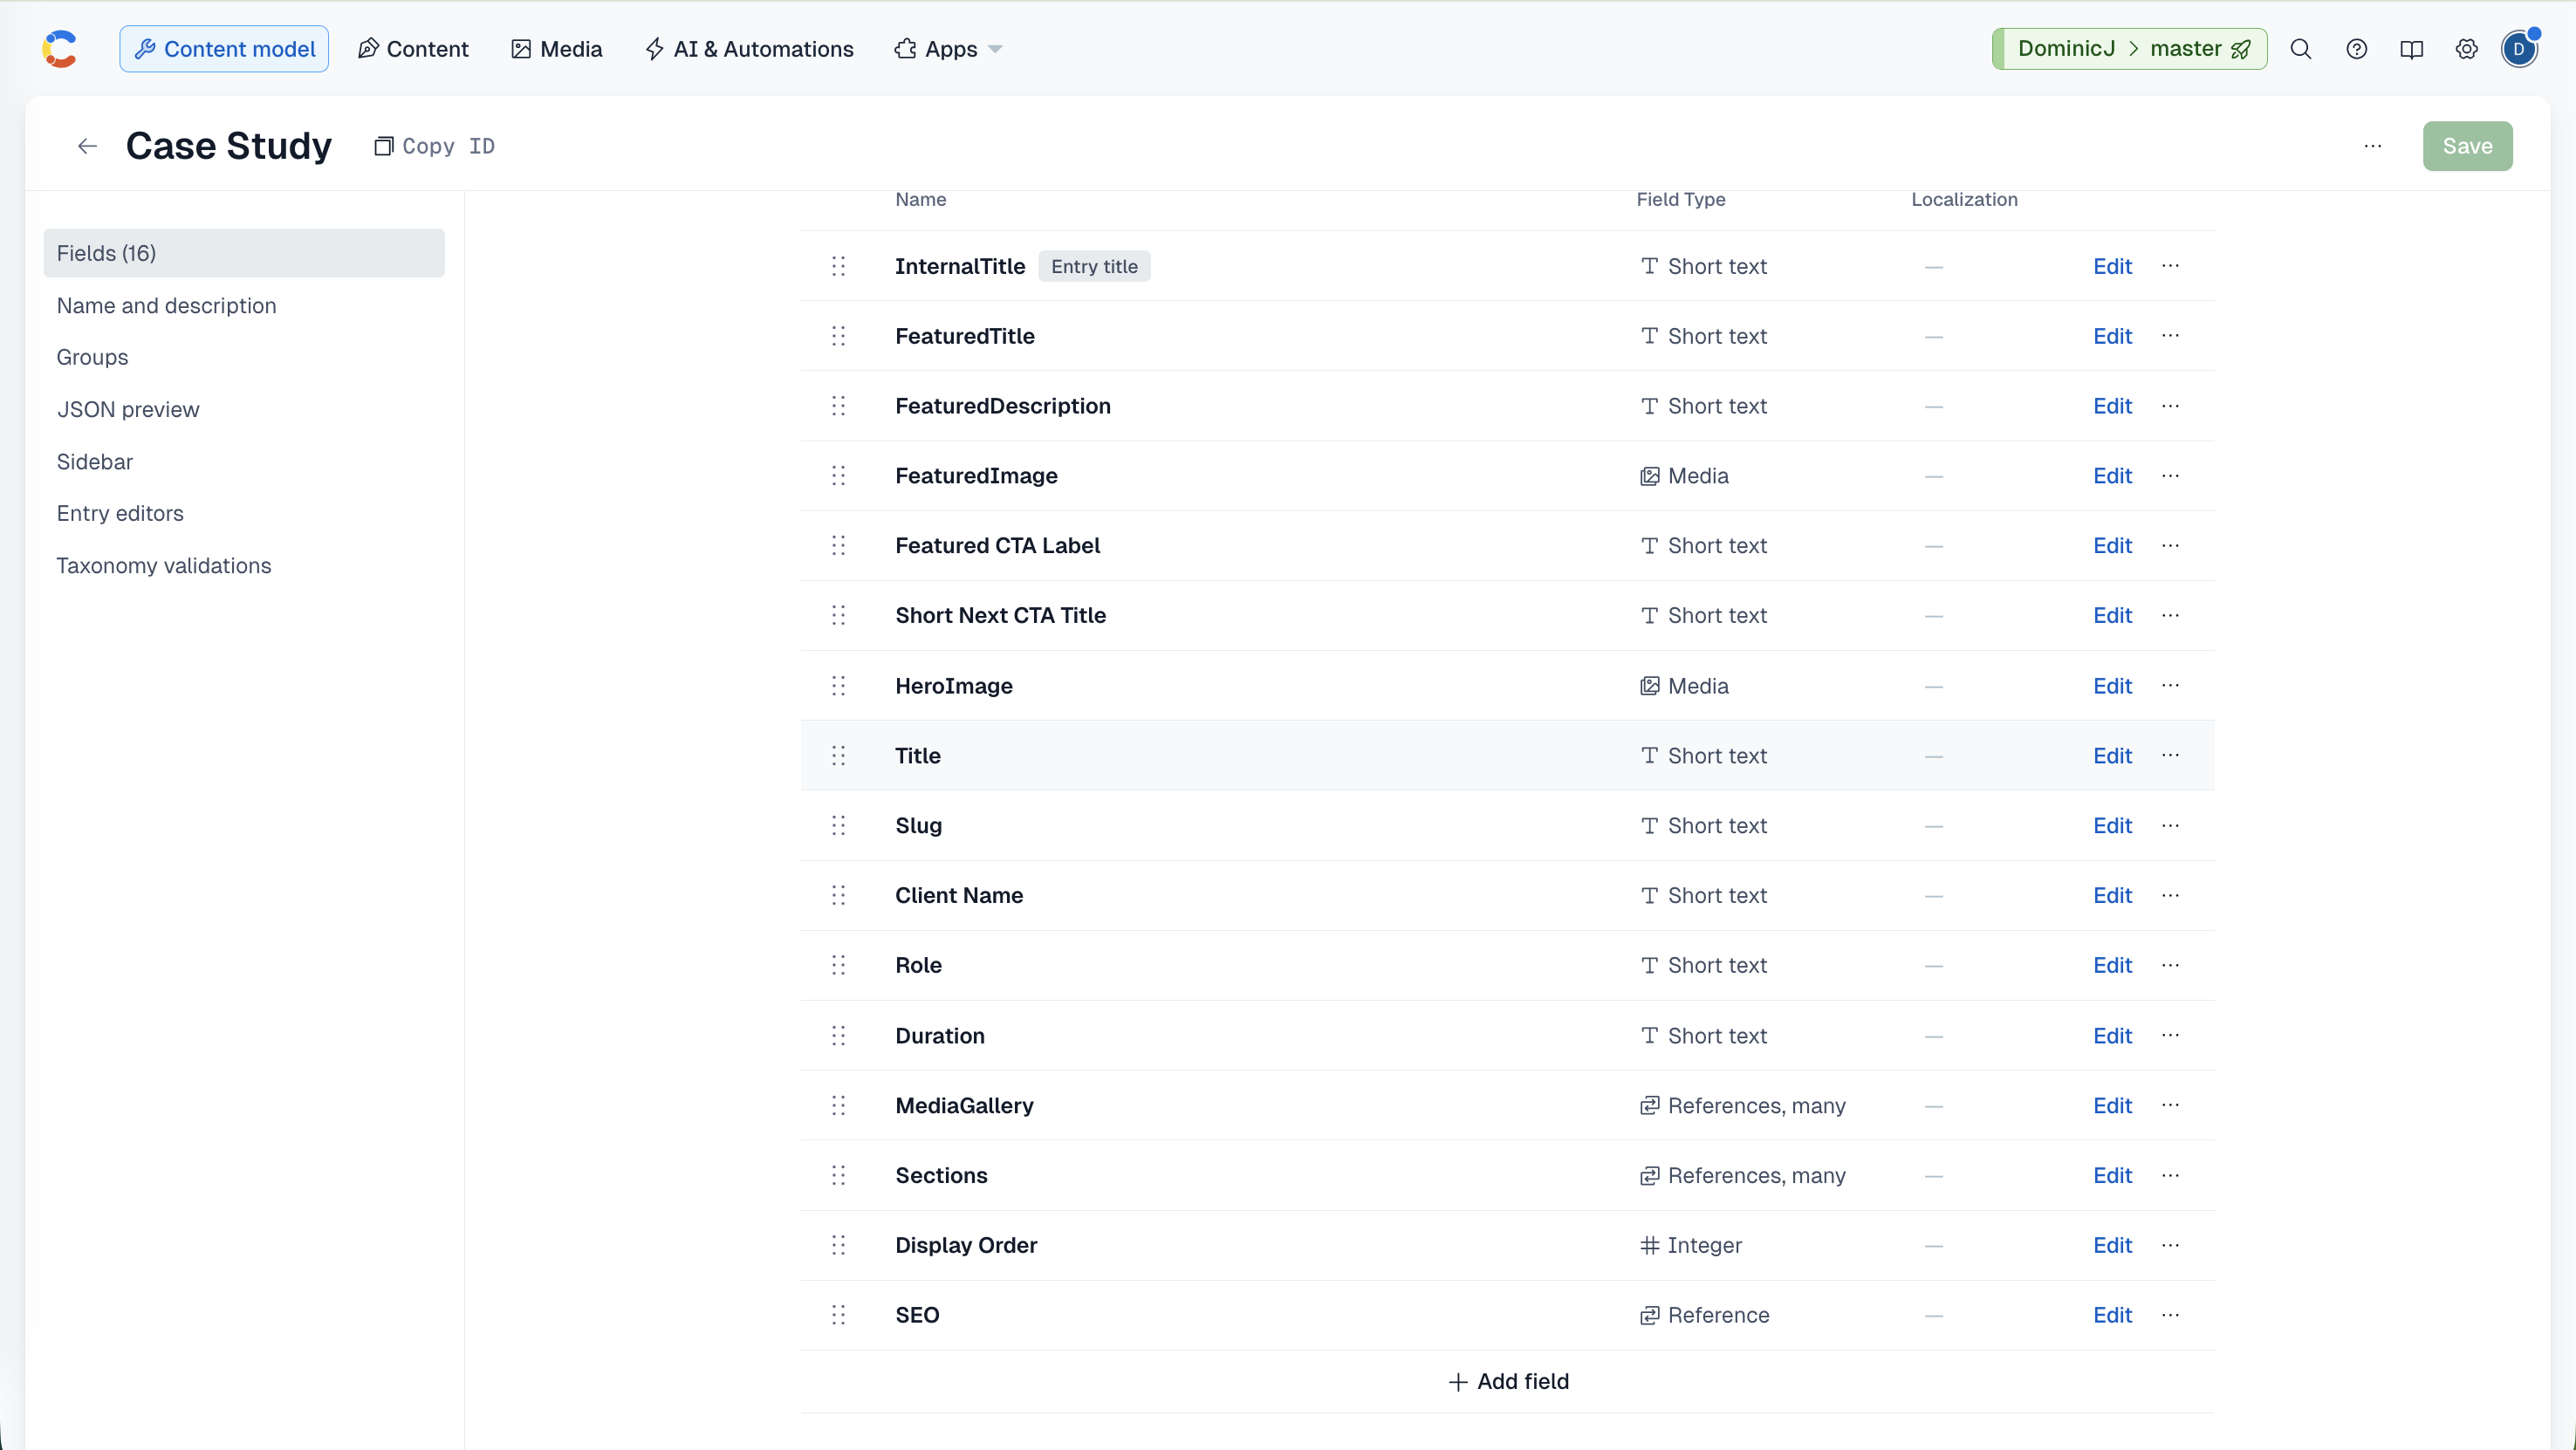Click the Localization column header
Screen dimensions: 2576x1450
[x=1964, y=199]
